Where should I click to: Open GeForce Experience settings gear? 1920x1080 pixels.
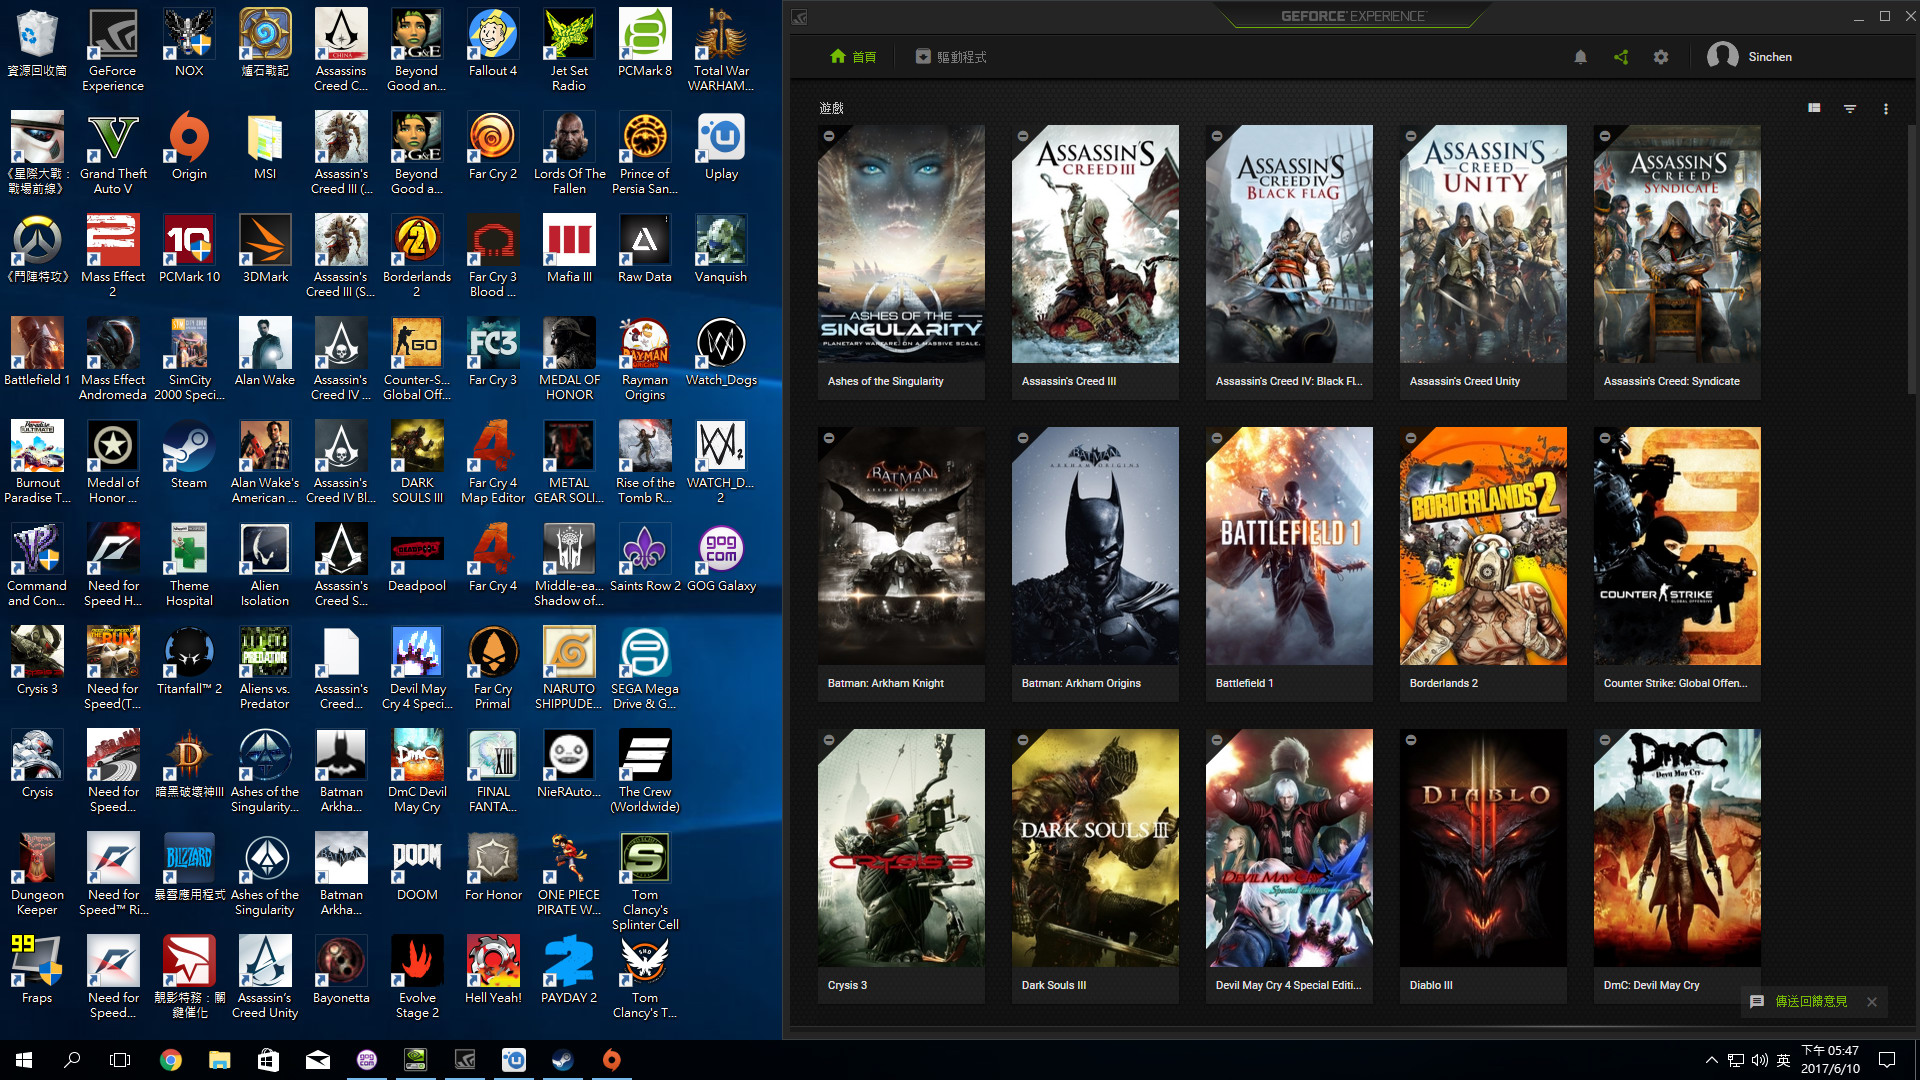click(1661, 57)
